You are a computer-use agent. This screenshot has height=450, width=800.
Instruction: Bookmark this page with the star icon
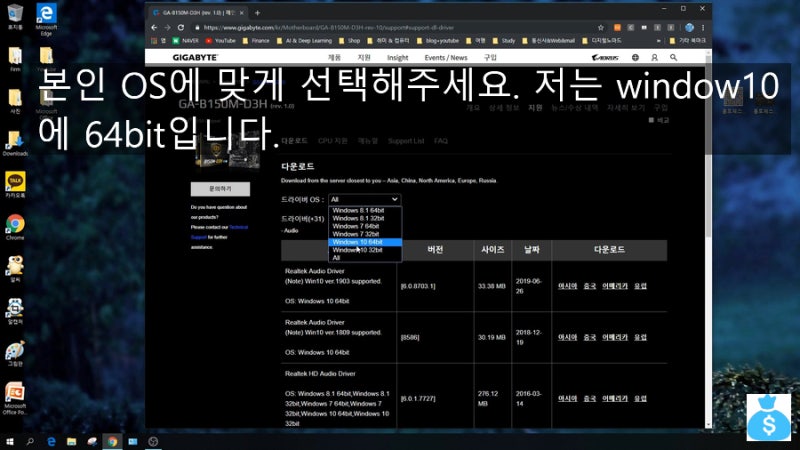click(601, 28)
